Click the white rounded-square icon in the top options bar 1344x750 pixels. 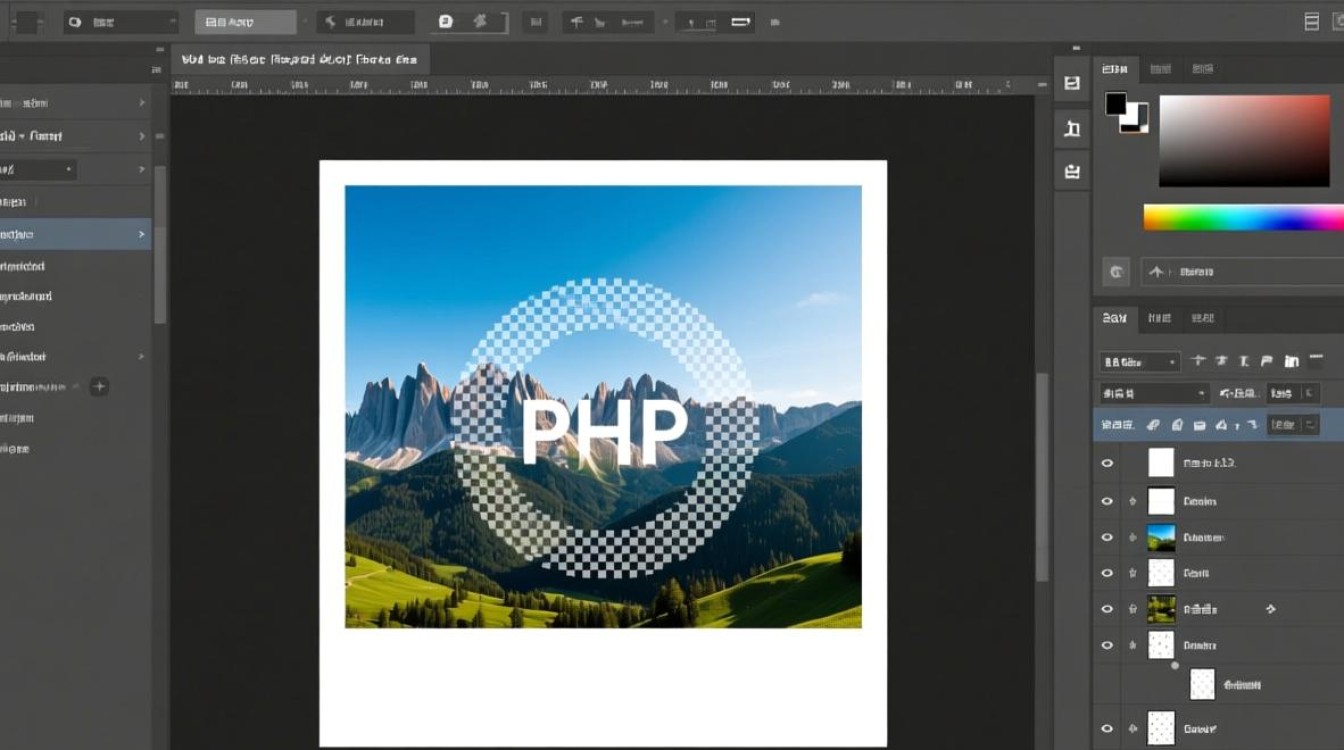[446, 22]
